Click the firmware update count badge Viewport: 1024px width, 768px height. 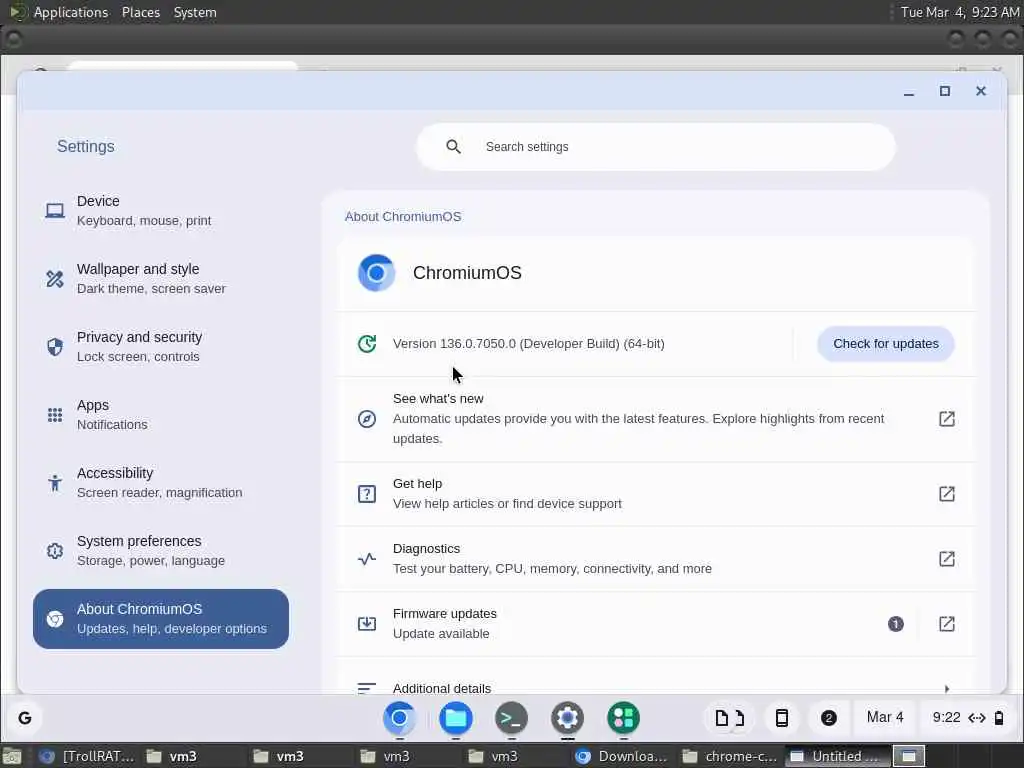pos(895,624)
